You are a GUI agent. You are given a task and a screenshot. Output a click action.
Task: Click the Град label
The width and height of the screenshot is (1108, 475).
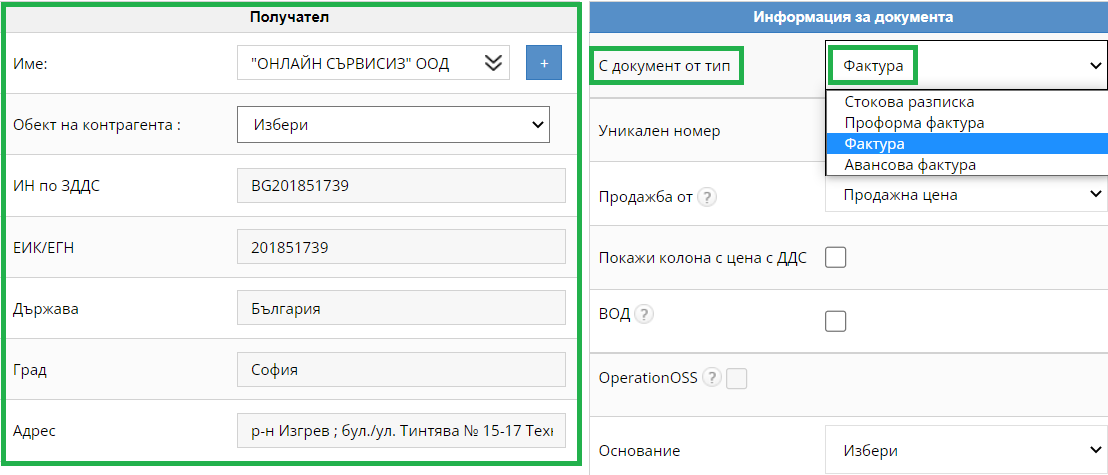pyautogui.click(x=30, y=369)
